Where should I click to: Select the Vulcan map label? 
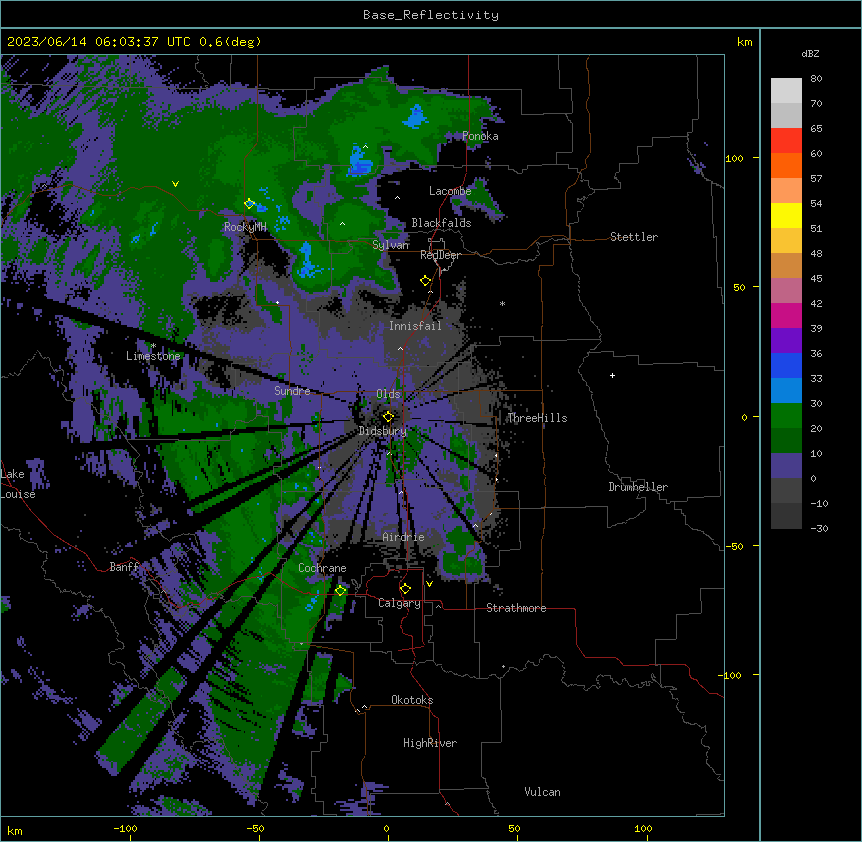pos(543,792)
